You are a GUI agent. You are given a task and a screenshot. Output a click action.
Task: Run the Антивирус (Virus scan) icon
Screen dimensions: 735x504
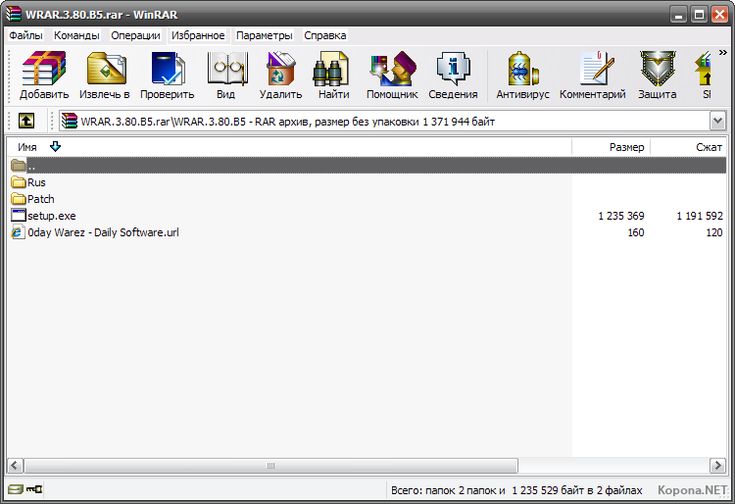click(x=523, y=68)
